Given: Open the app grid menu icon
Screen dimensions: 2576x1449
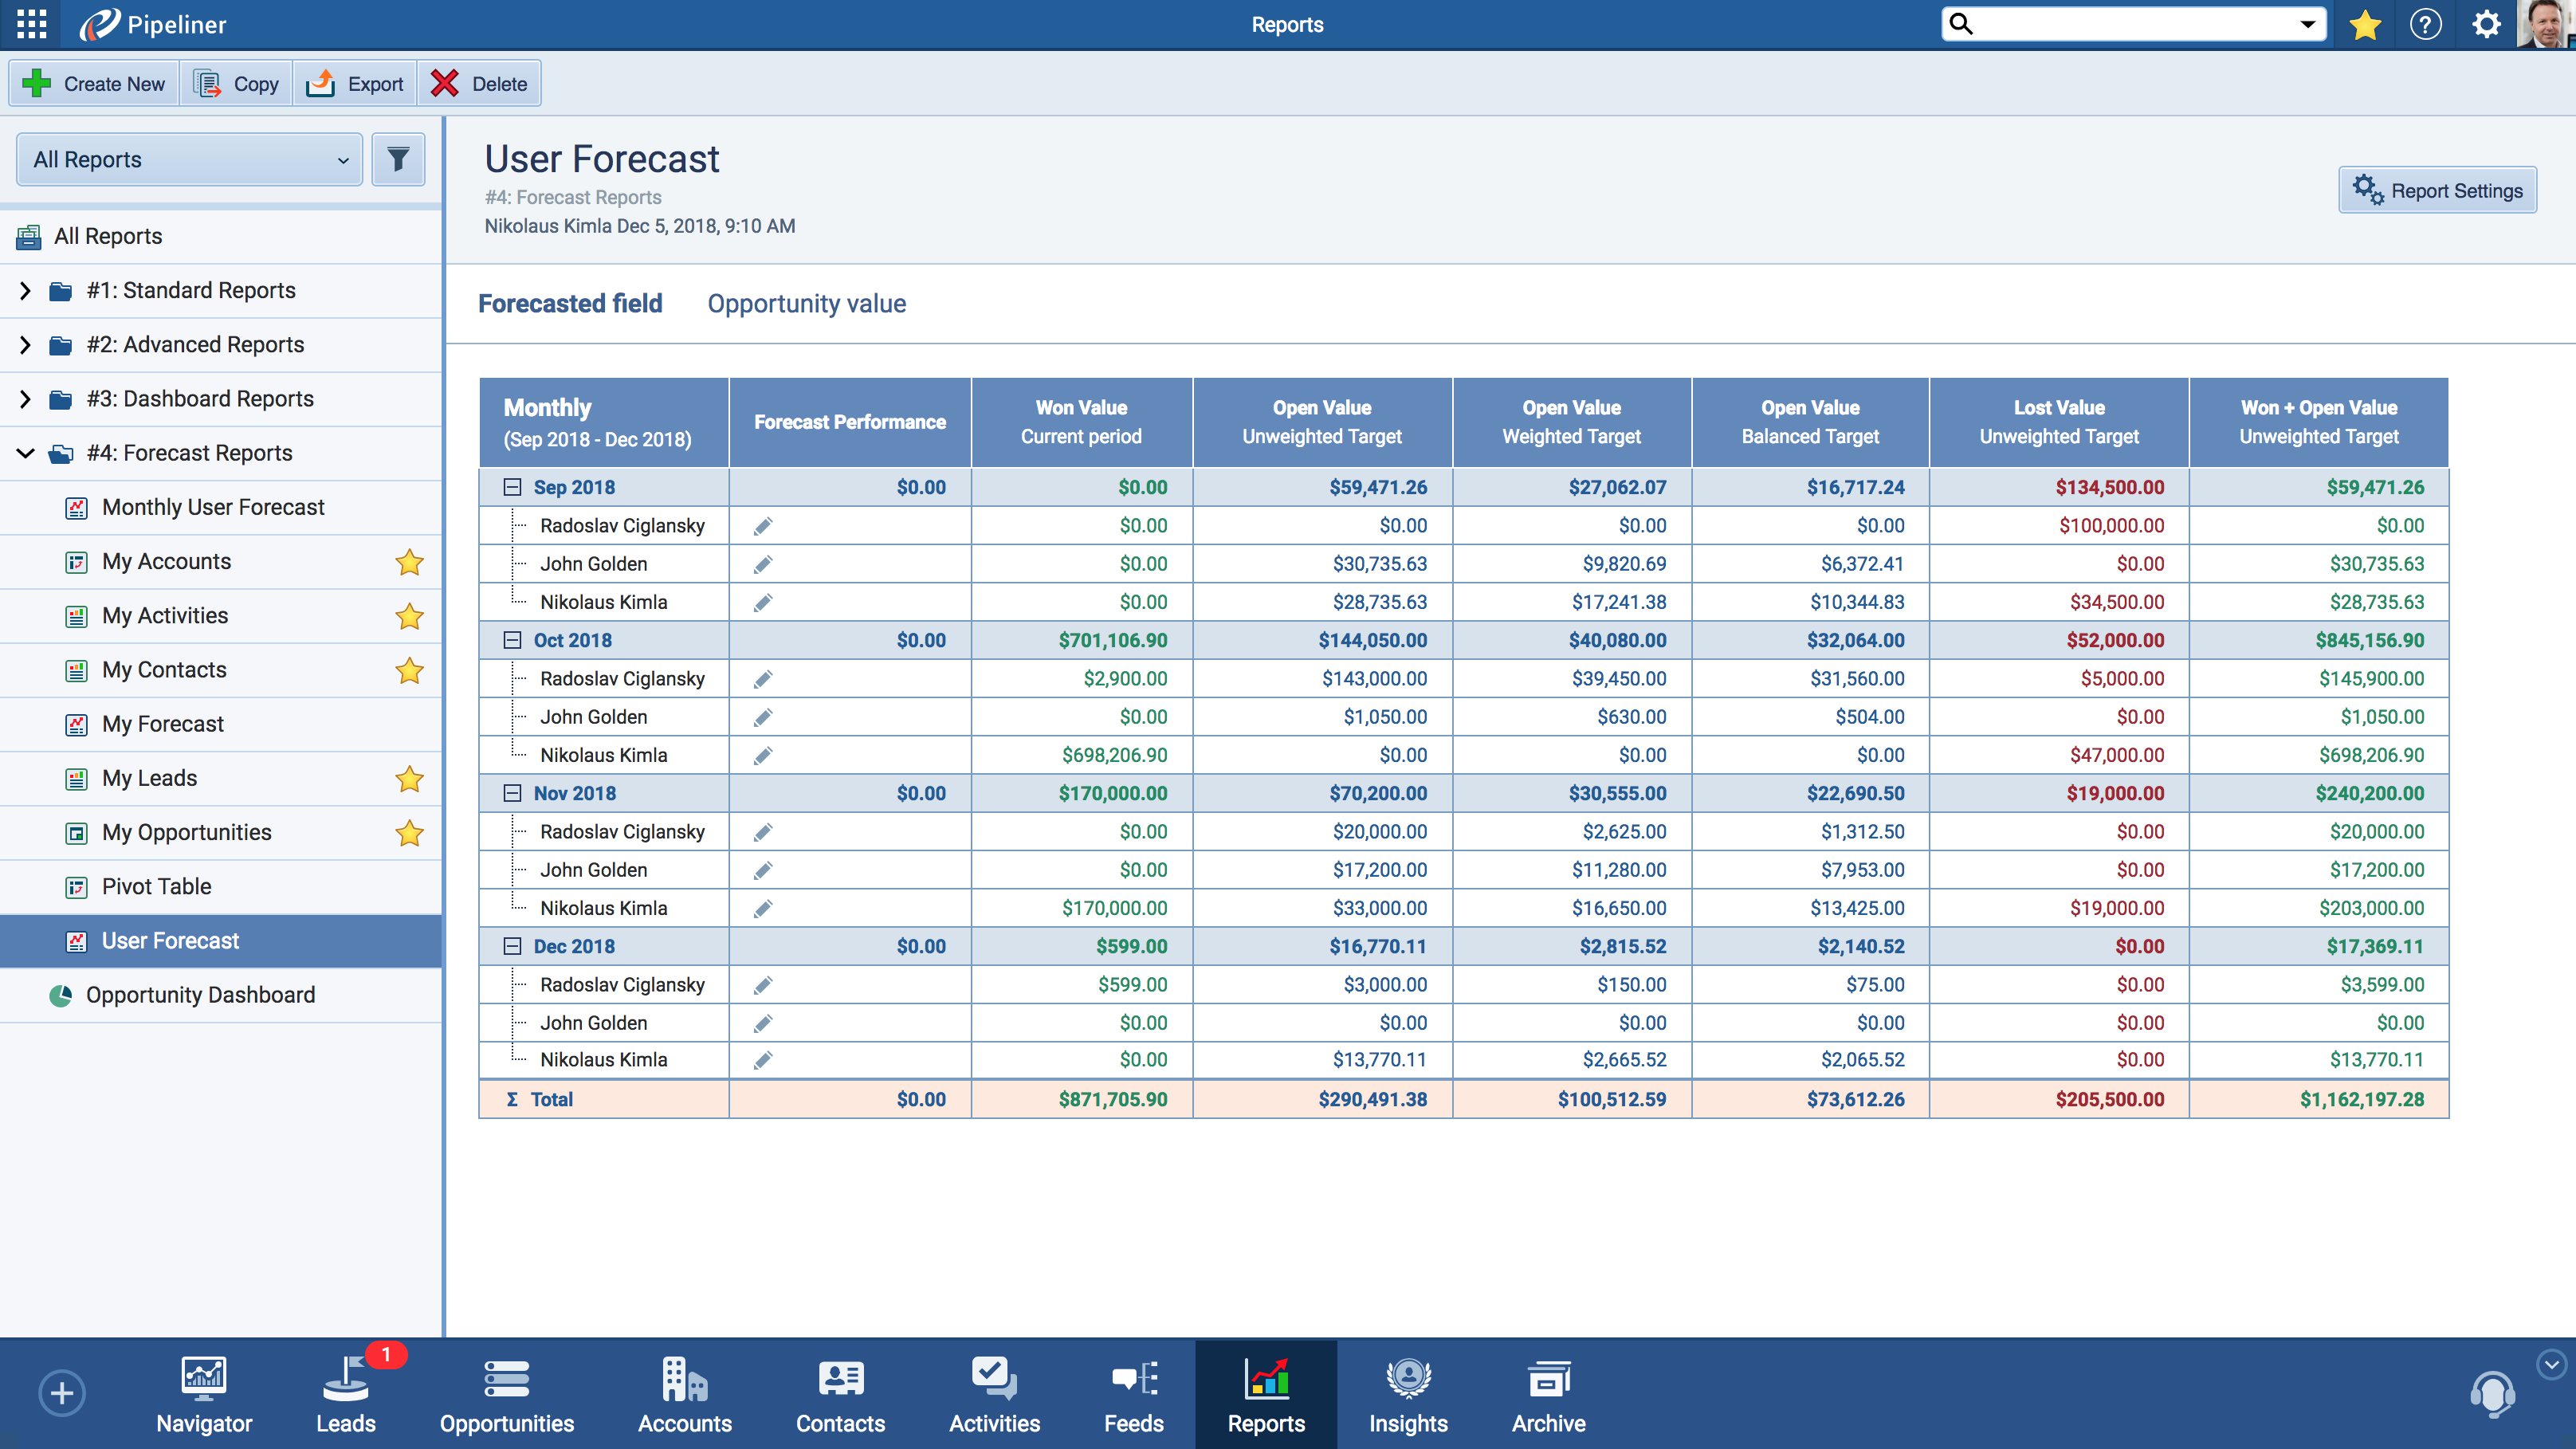Looking at the screenshot, I should [31, 24].
